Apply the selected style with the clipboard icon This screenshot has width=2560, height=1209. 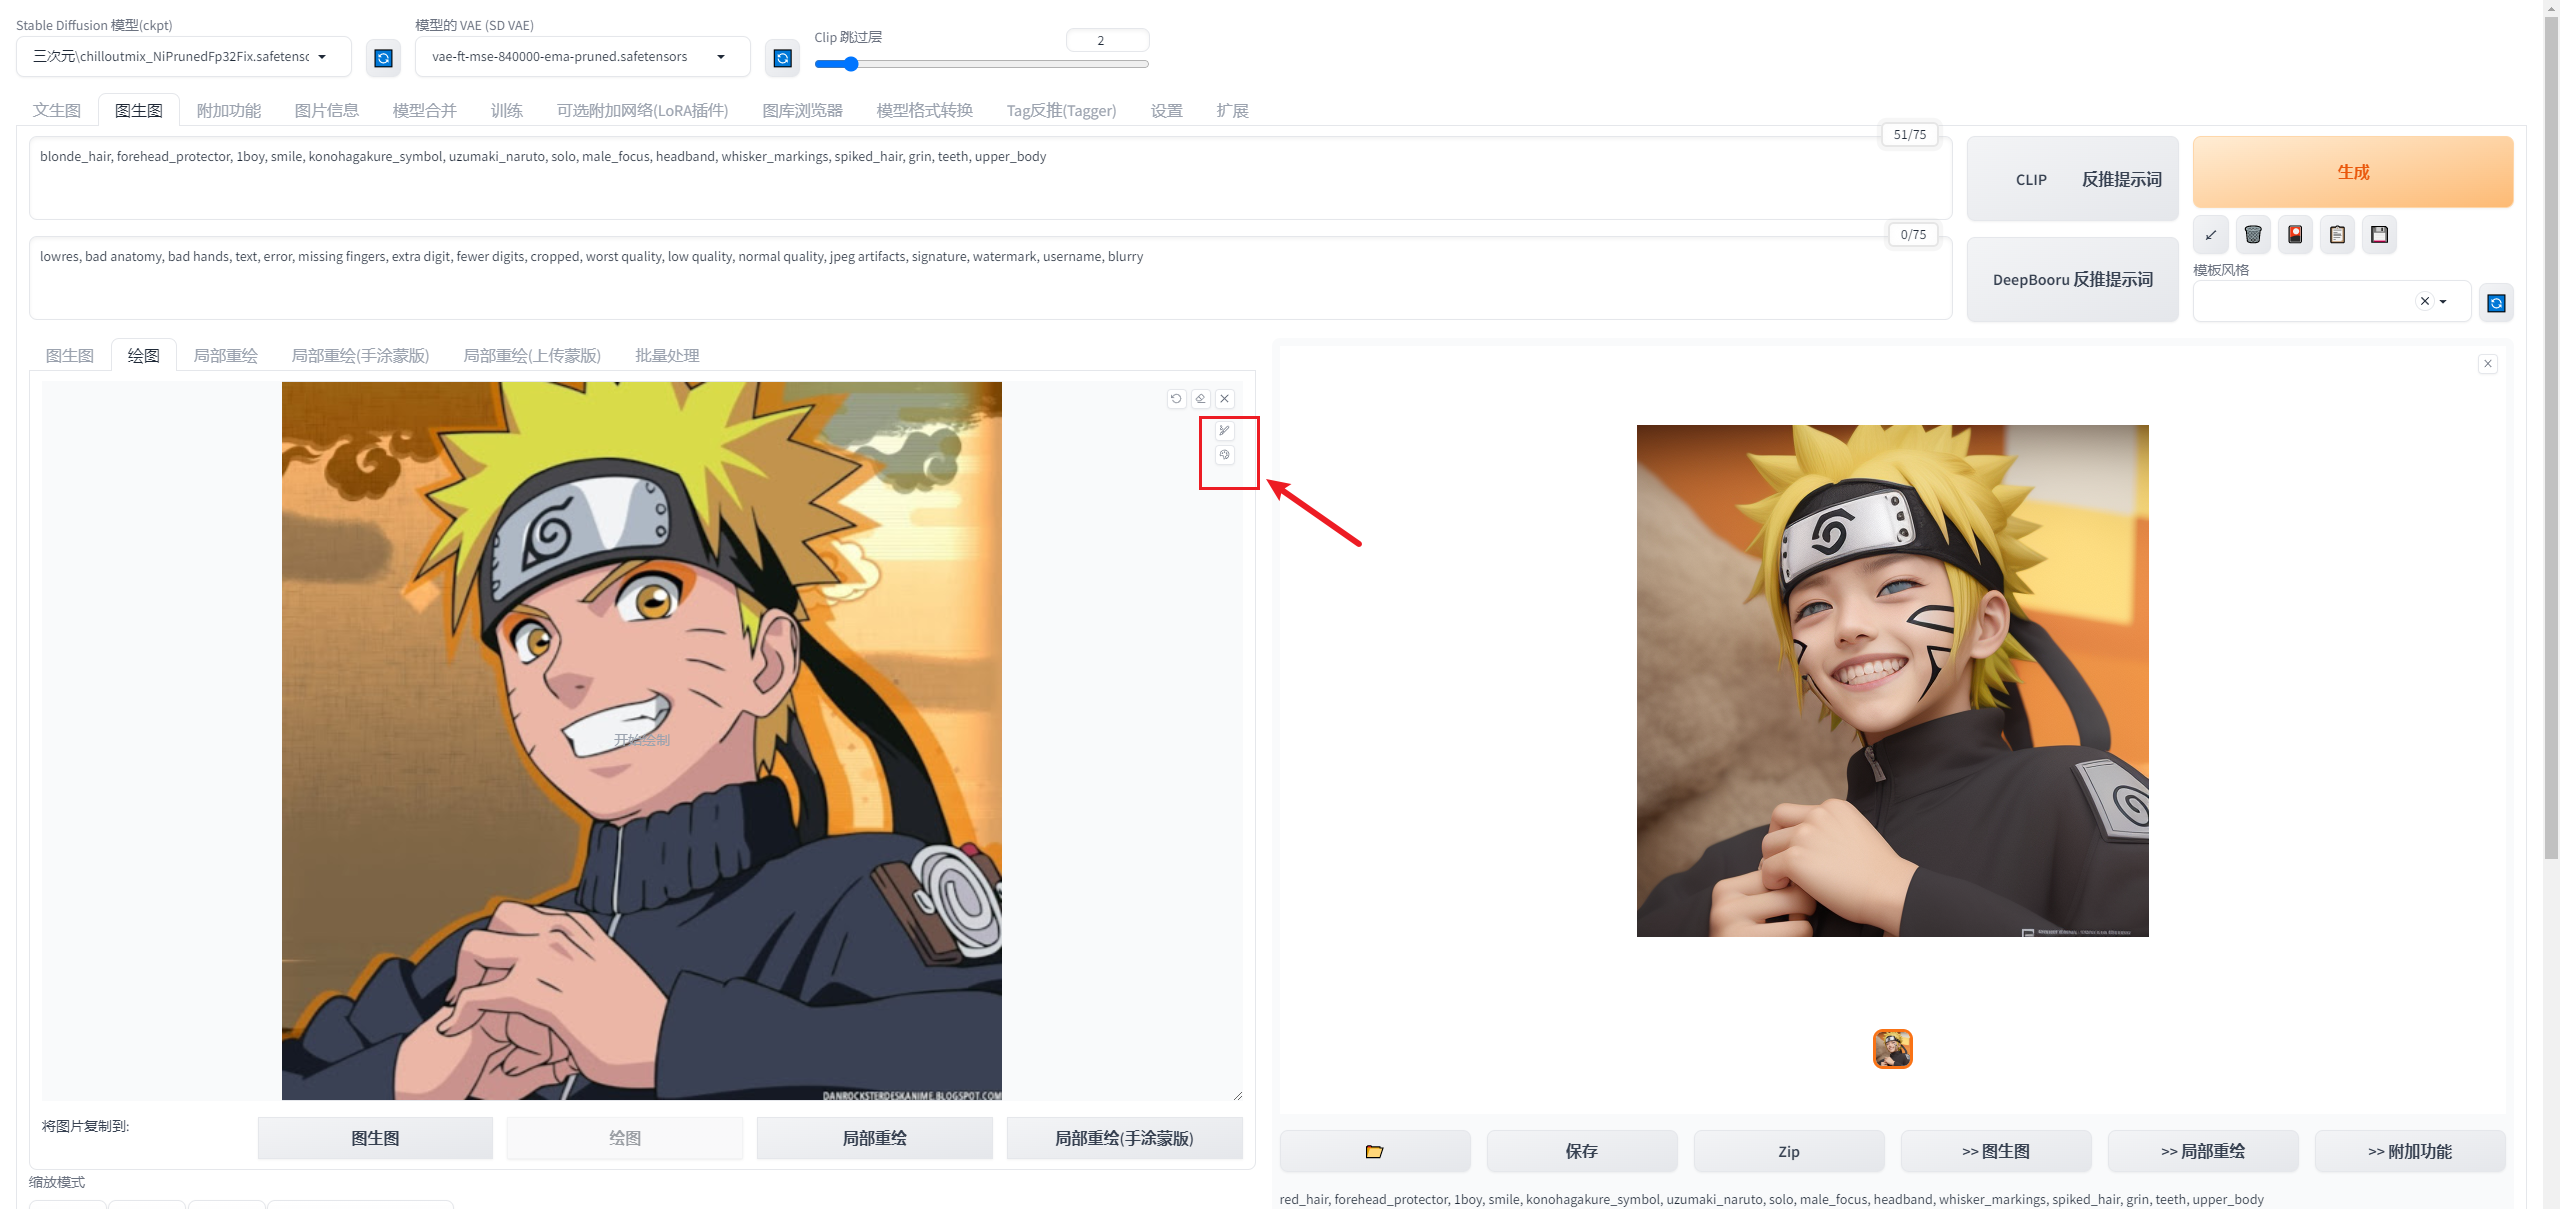(x=2337, y=235)
